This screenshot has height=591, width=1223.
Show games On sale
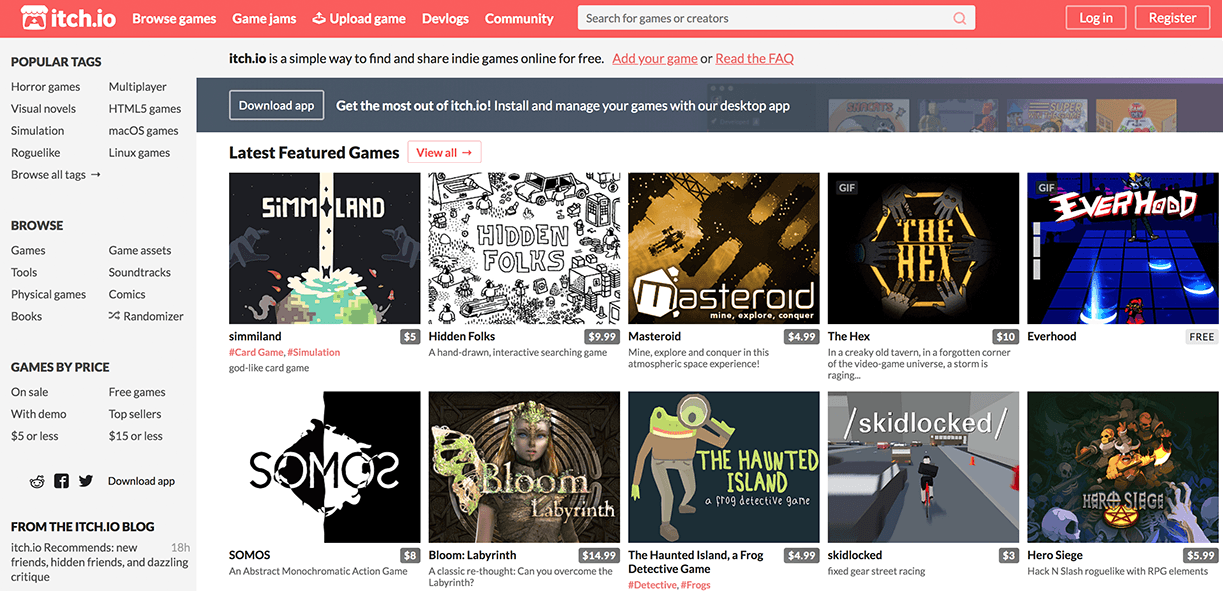(29, 392)
